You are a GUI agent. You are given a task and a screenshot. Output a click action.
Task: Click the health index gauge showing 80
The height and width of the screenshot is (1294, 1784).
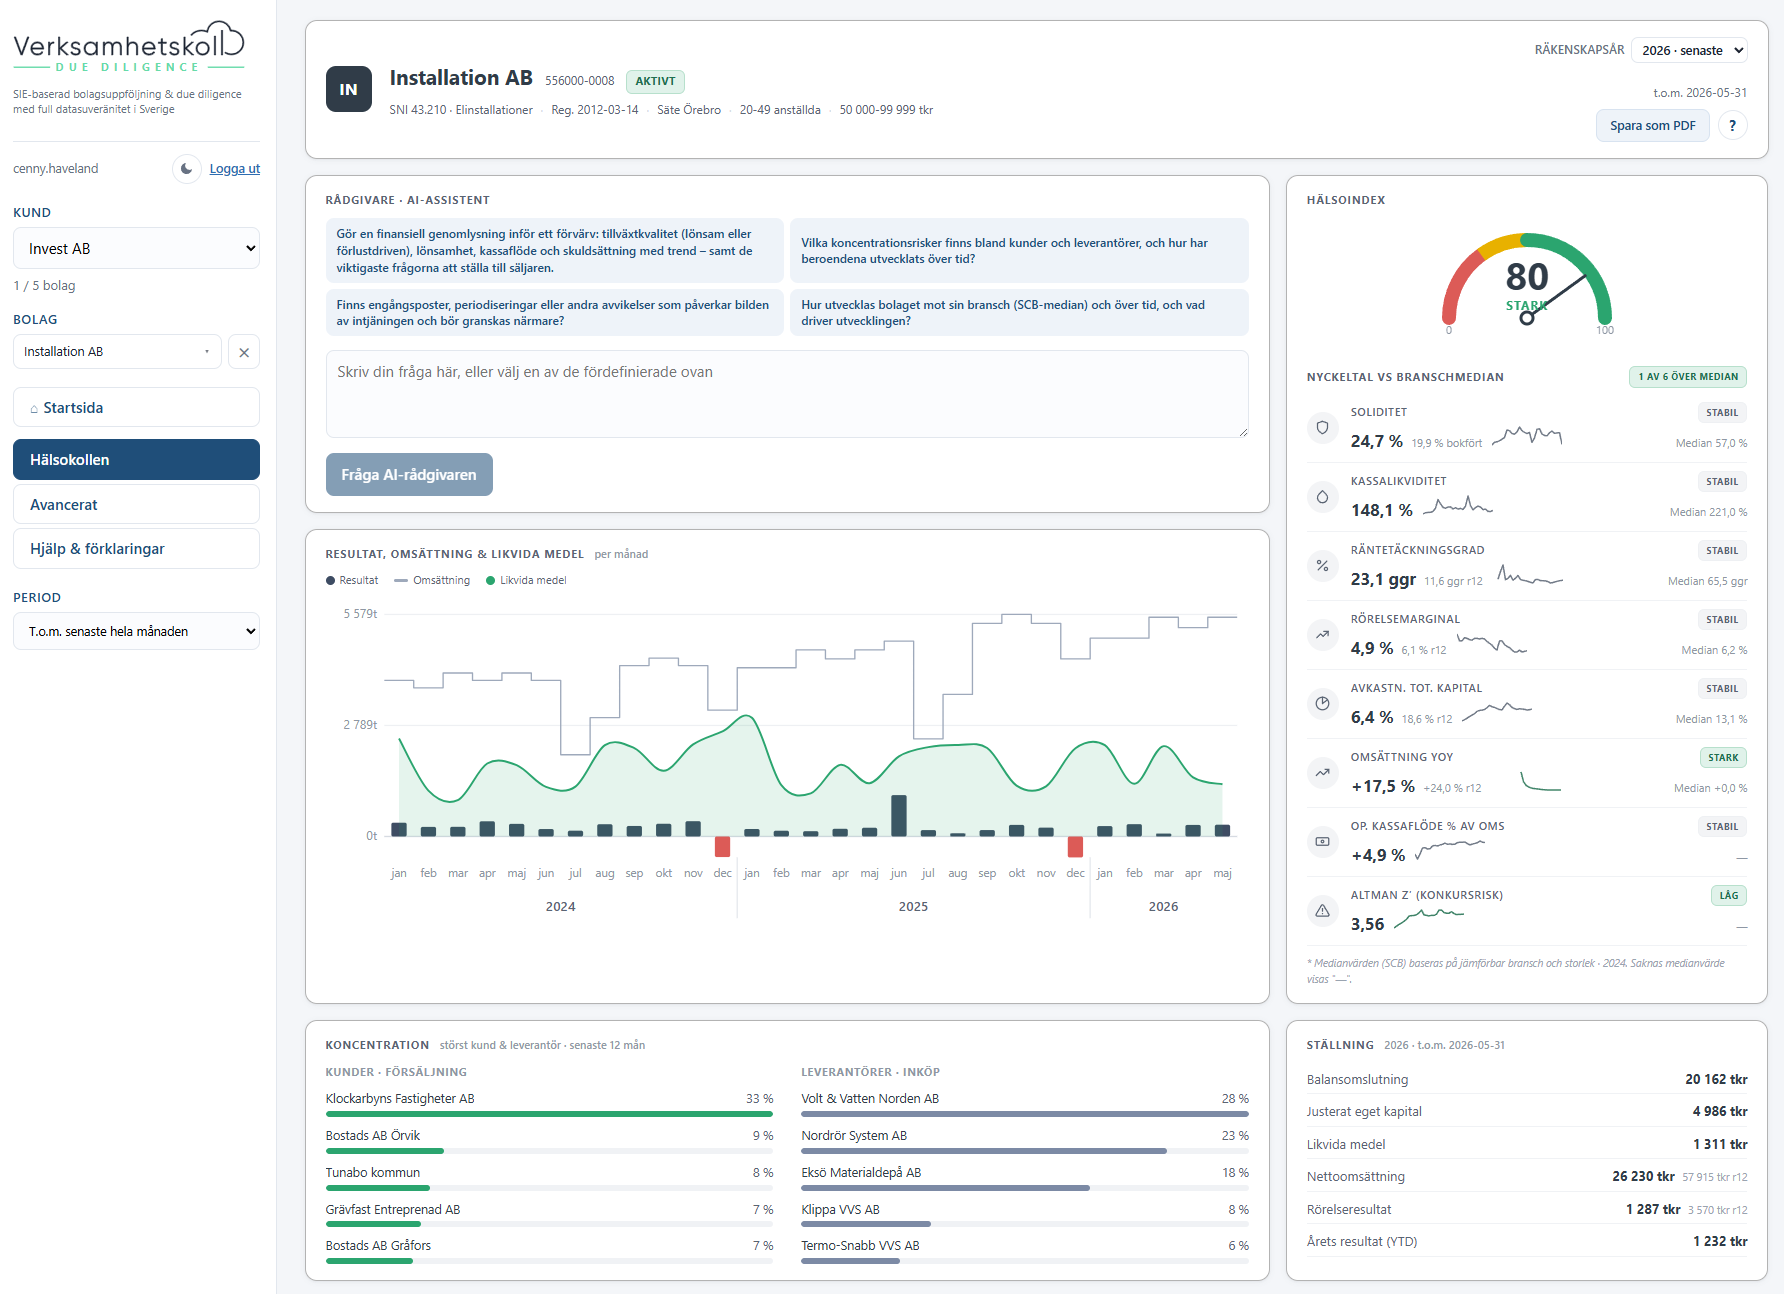pyautogui.click(x=1526, y=283)
